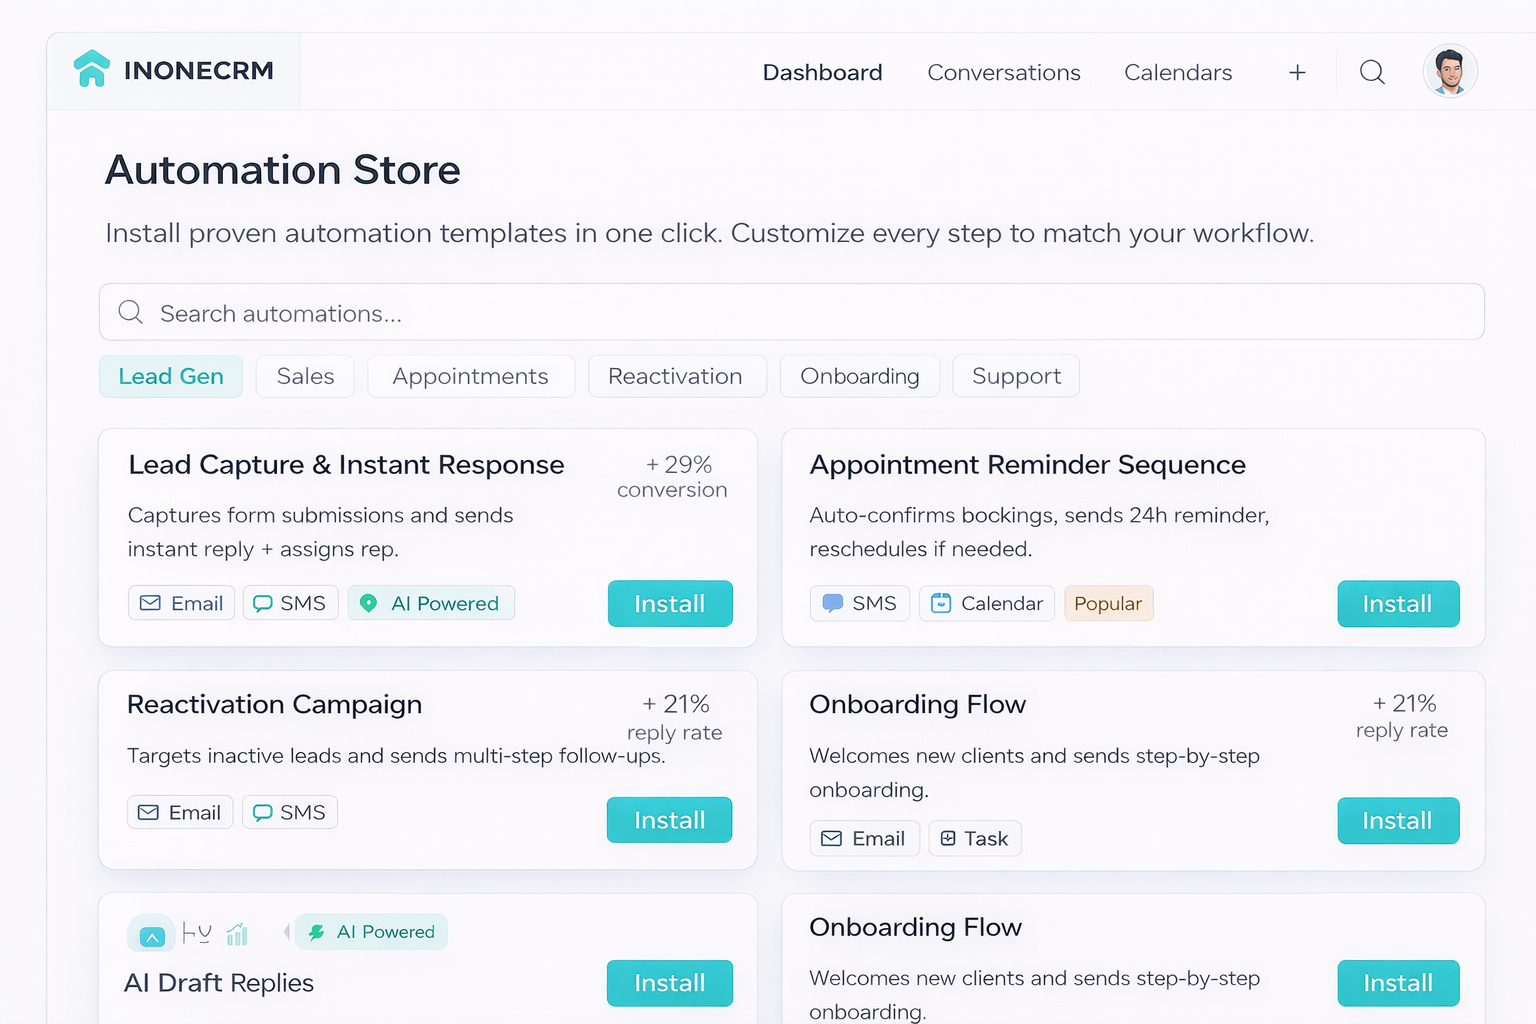Open search using the magnifier icon in navbar

tap(1372, 72)
